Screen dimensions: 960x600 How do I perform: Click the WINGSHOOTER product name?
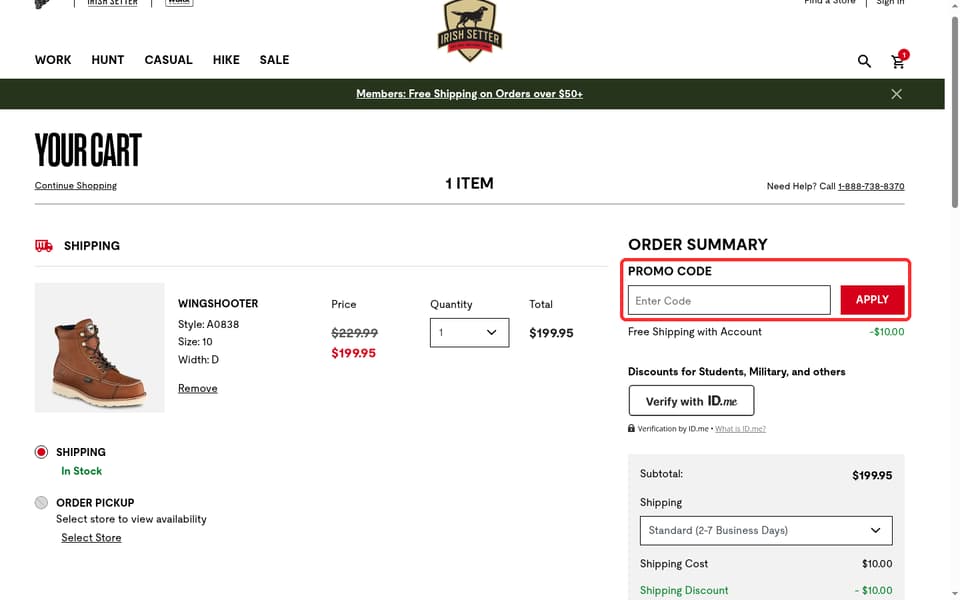218,304
